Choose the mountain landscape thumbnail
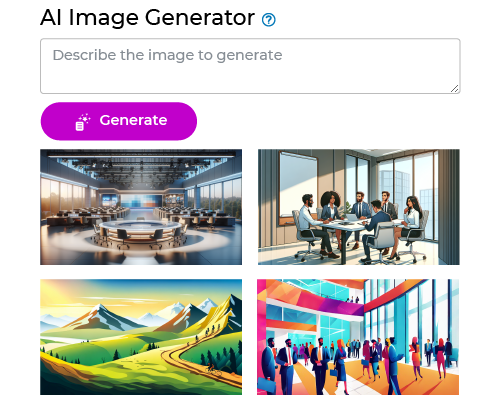This screenshot has height=412, width=500. point(141,337)
